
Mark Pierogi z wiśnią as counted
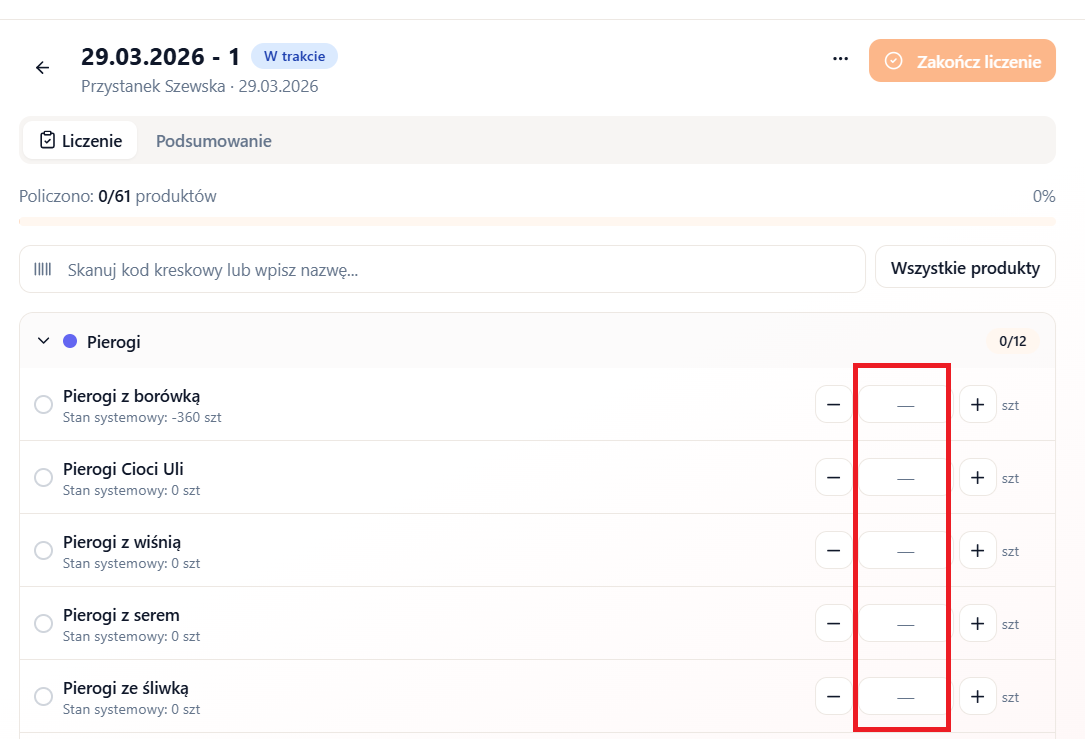pyautogui.click(x=44, y=551)
